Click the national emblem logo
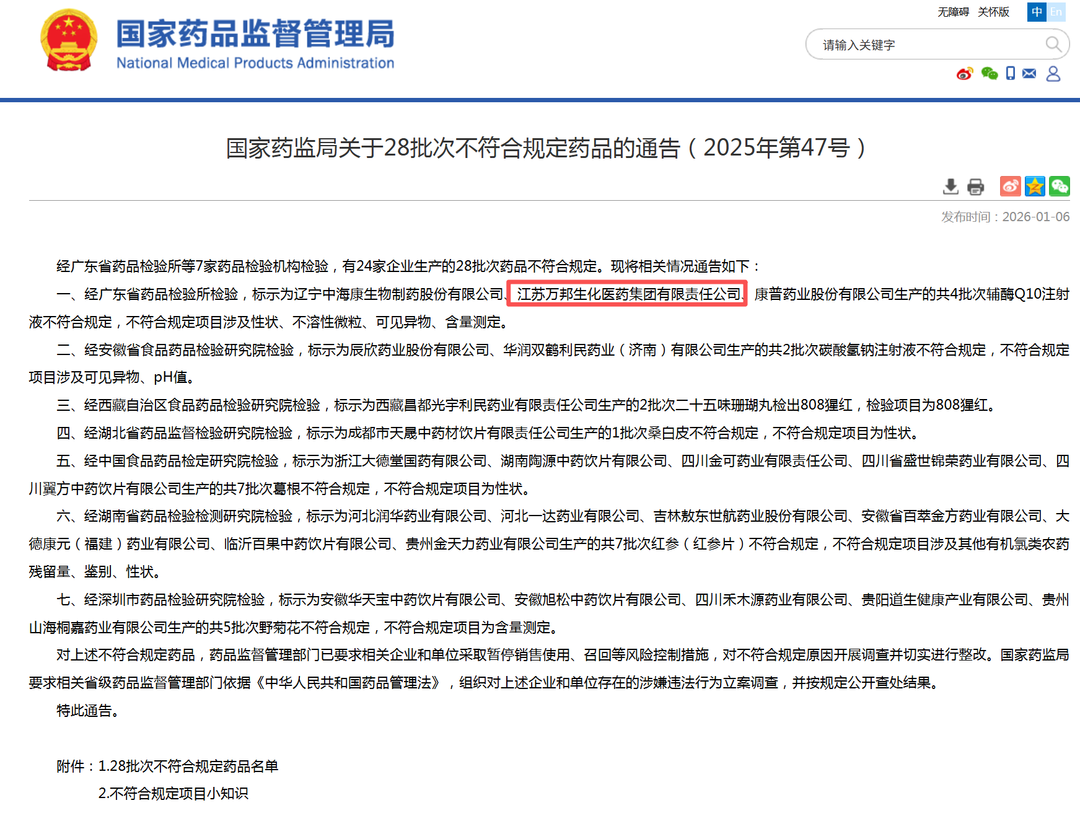 pyautogui.click(x=69, y=41)
